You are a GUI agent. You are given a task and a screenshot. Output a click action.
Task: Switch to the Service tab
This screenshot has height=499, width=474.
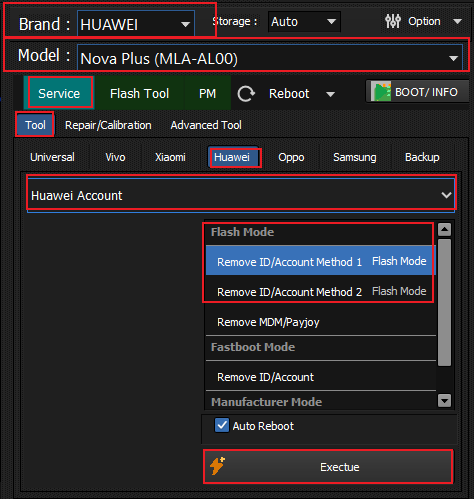(x=59, y=93)
